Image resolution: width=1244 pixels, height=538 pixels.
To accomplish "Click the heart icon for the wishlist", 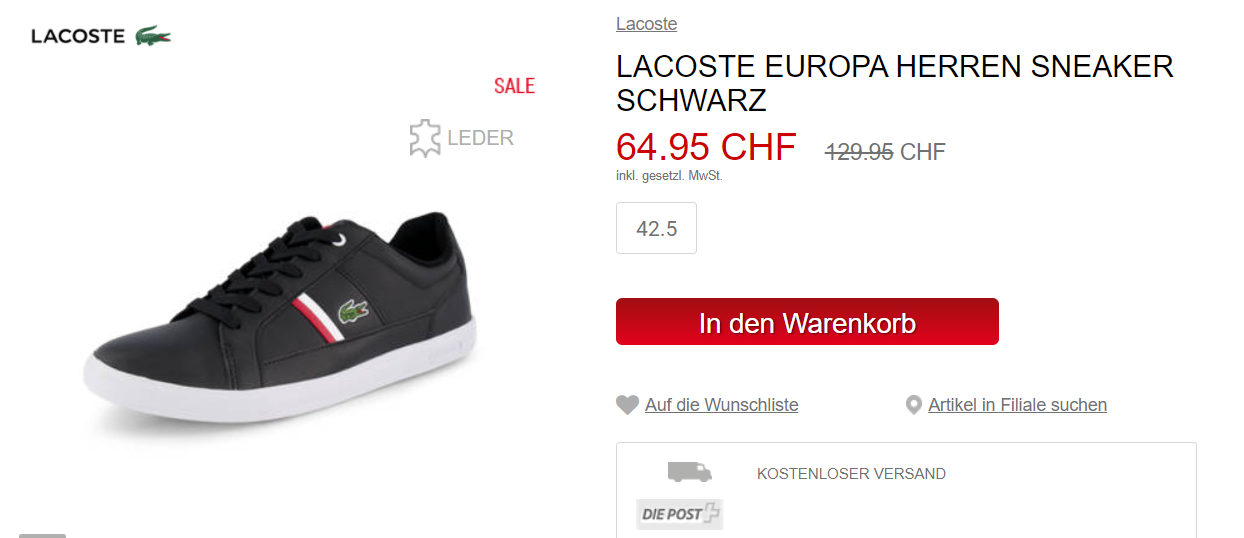I will (x=627, y=405).
